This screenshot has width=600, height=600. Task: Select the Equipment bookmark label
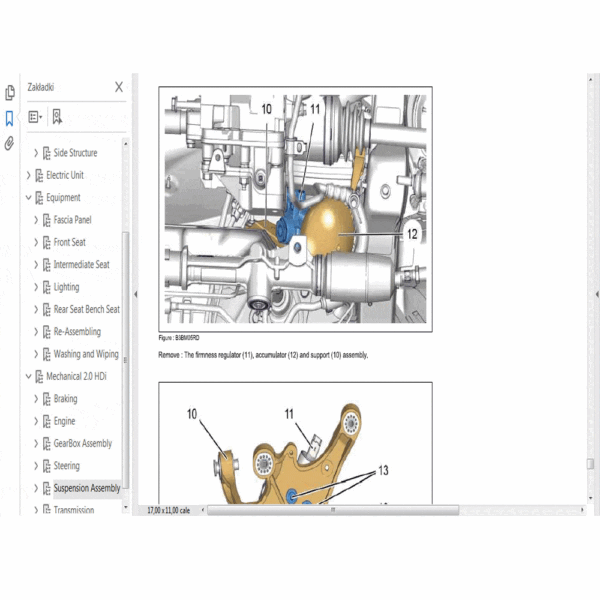63,198
